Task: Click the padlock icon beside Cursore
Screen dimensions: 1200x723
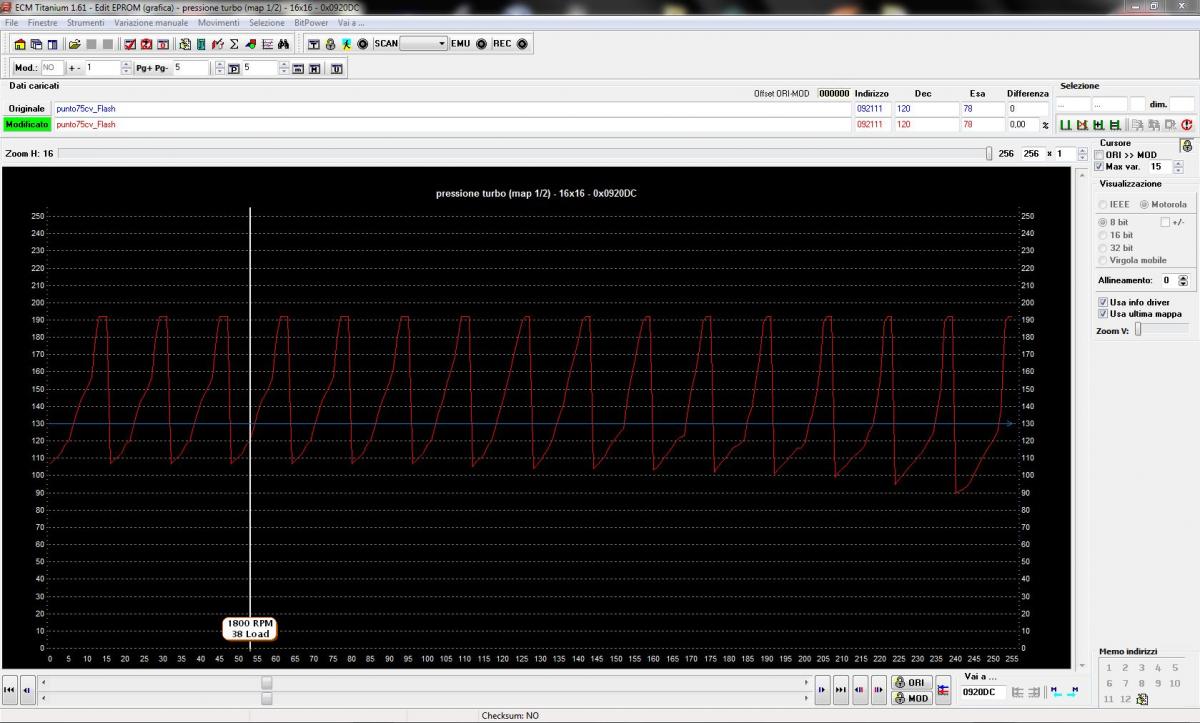Action: [1187, 146]
